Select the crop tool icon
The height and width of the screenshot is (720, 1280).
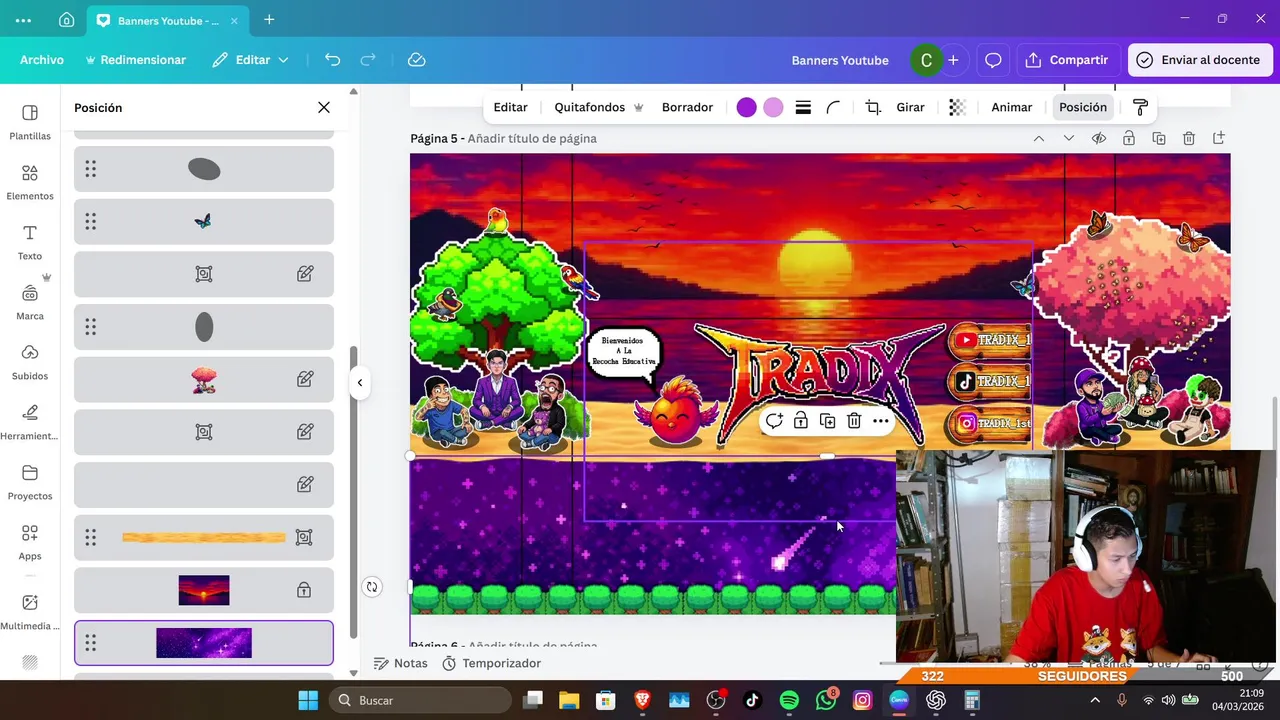(x=873, y=107)
